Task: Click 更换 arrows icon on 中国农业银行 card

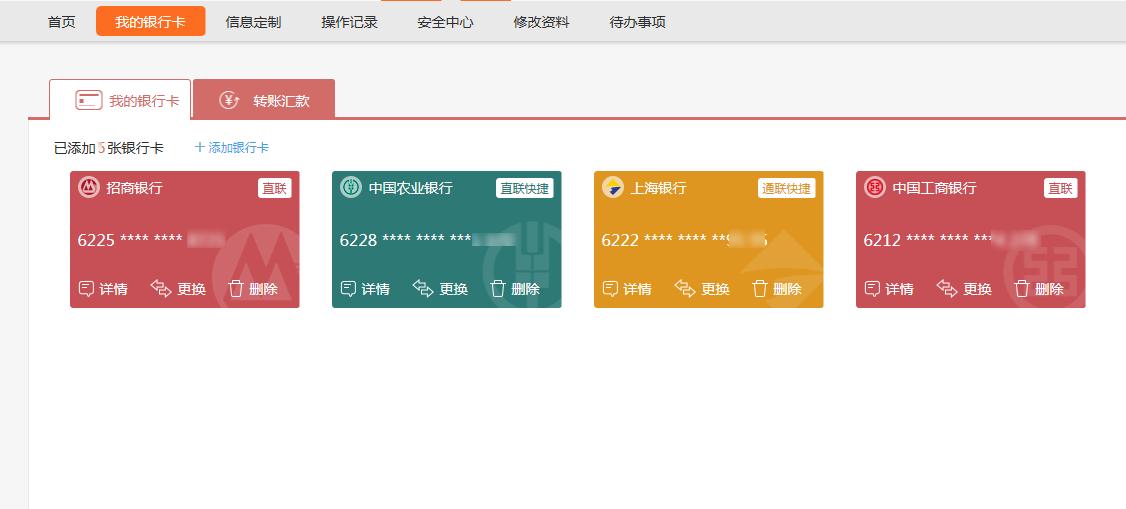Action: pyautogui.click(x=424, y=289)
